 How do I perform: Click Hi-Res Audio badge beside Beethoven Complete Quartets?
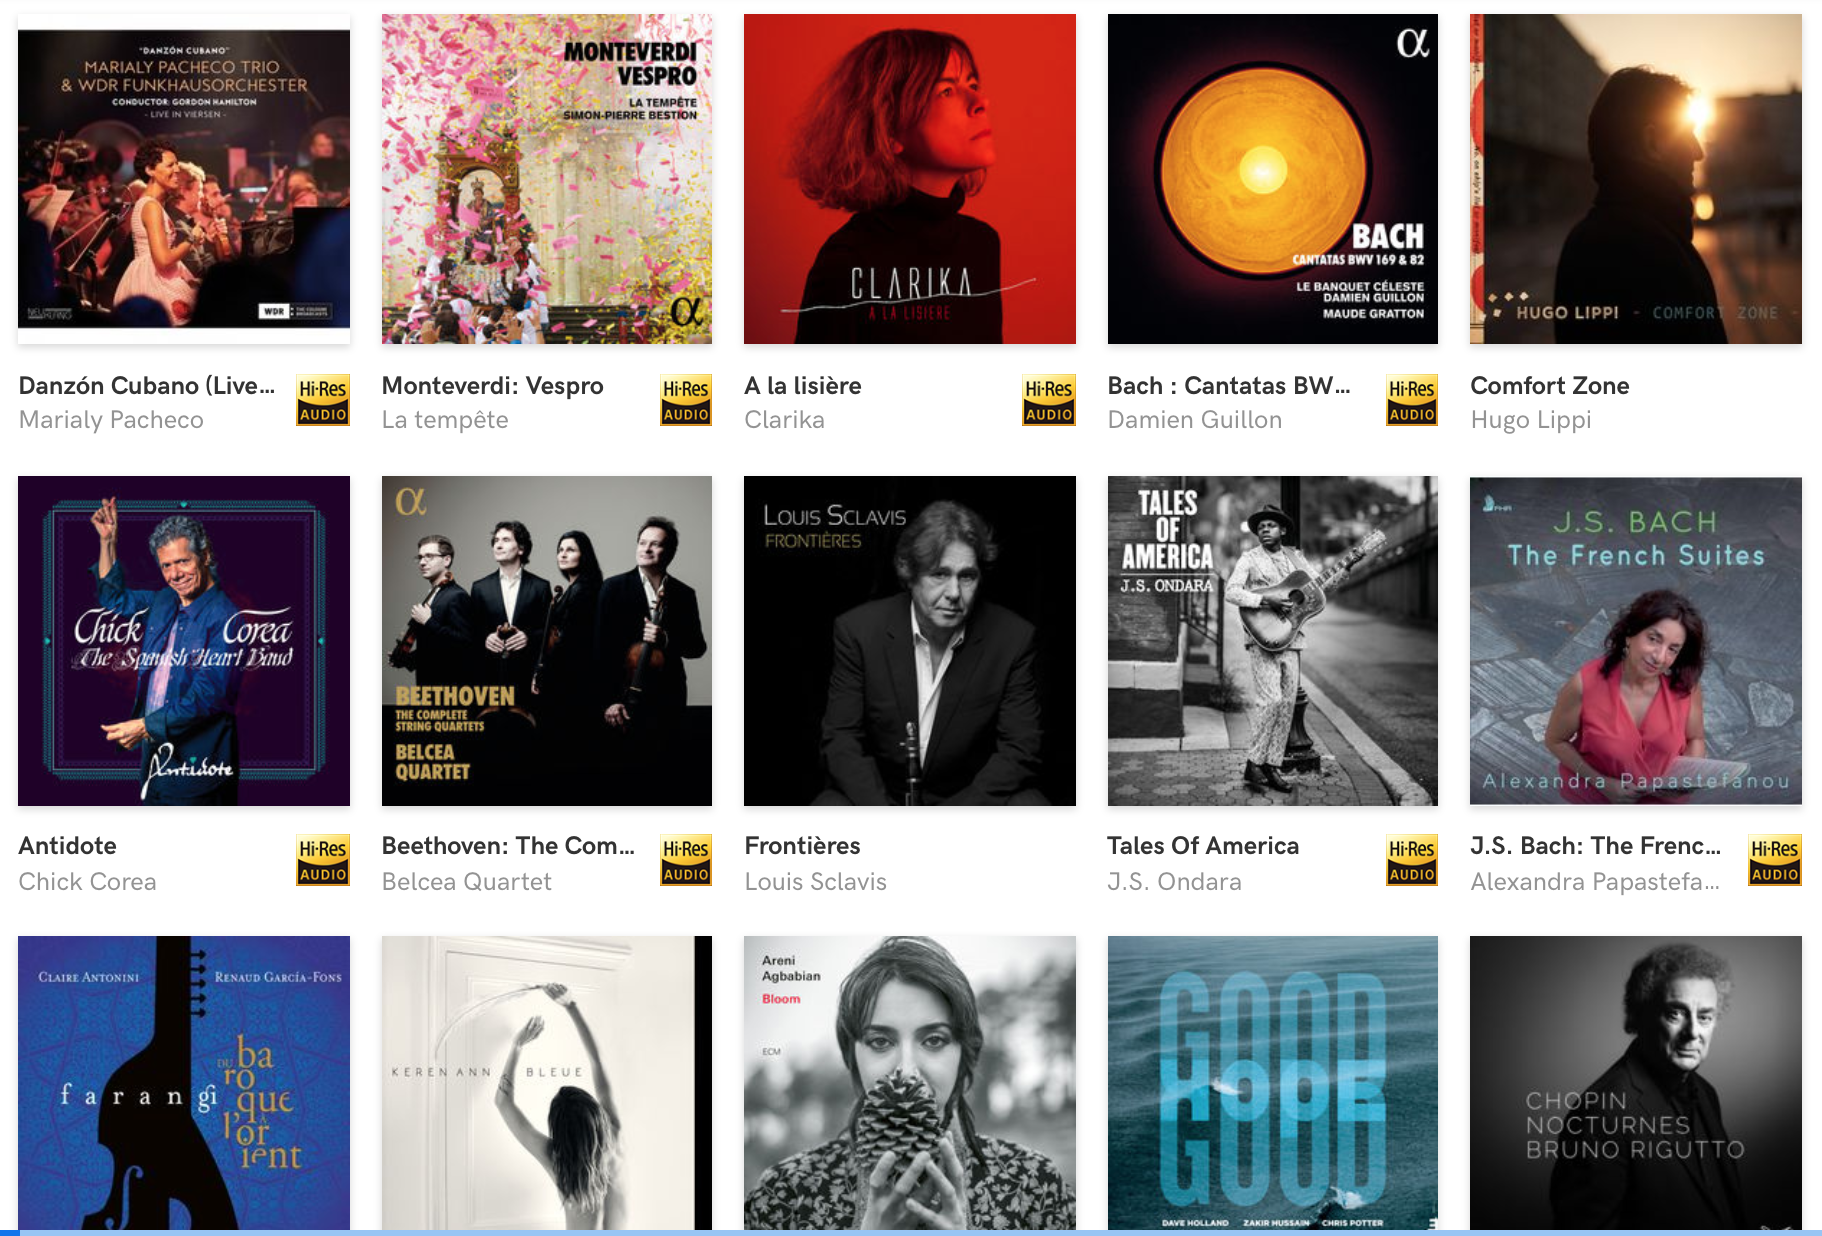click(686, 860)
